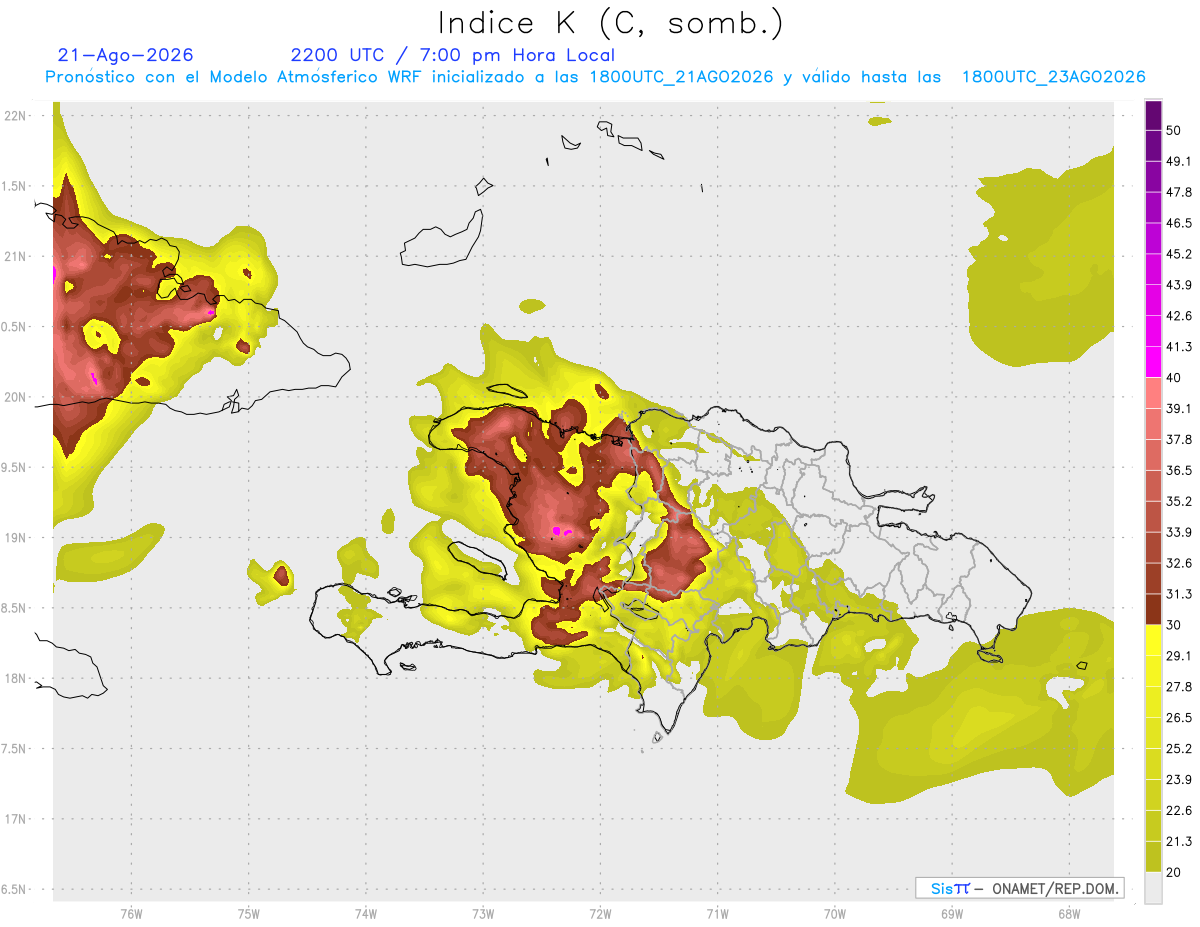The height and width of the screenshot is (927, 1200).
Task: Click the bright yellow legend band between 29.1 and 30
Action: point(1153,640)
